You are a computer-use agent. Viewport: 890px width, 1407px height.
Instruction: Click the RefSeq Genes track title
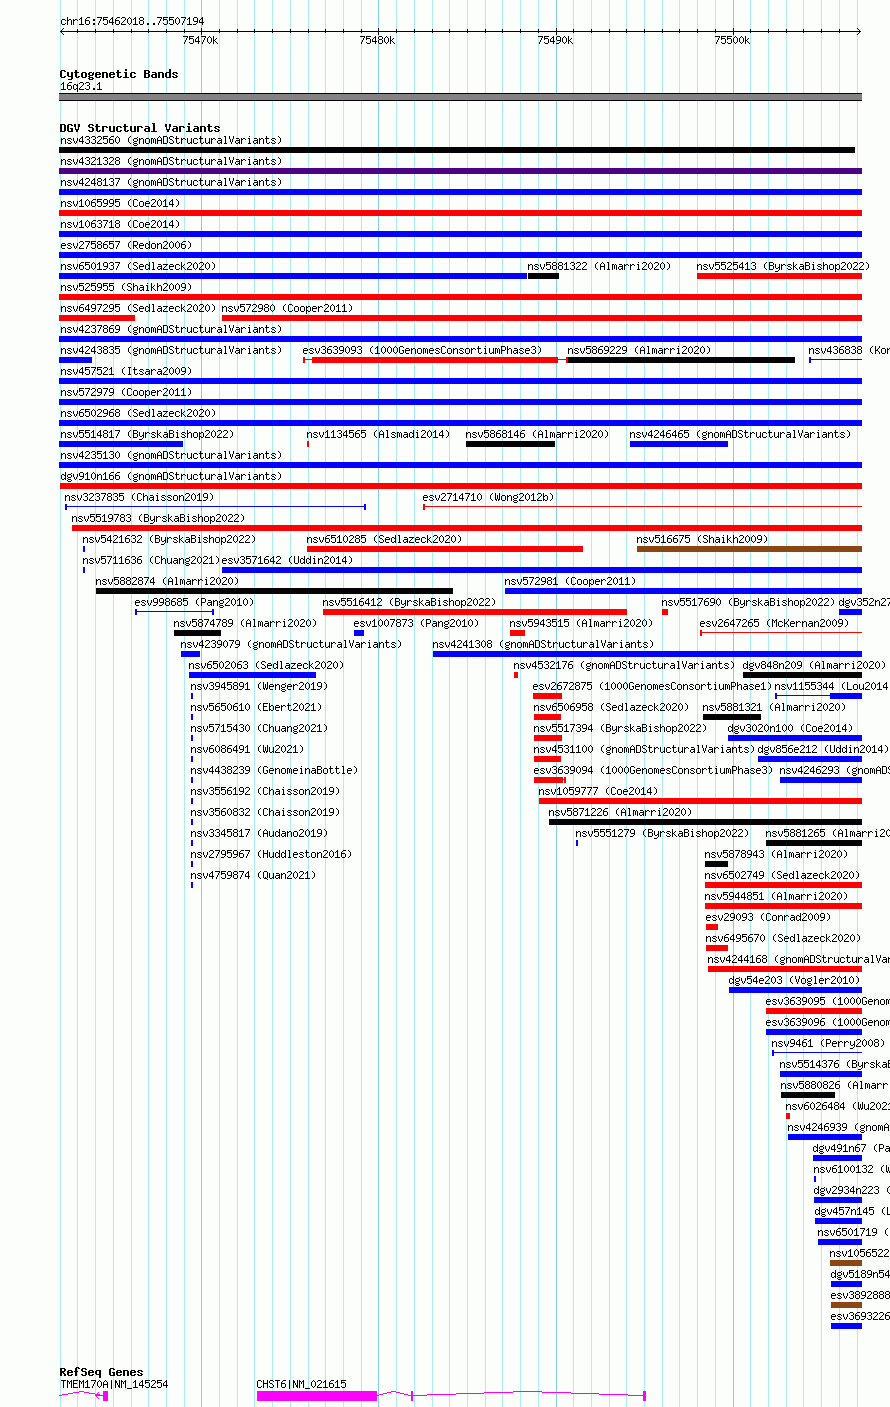101,1372
